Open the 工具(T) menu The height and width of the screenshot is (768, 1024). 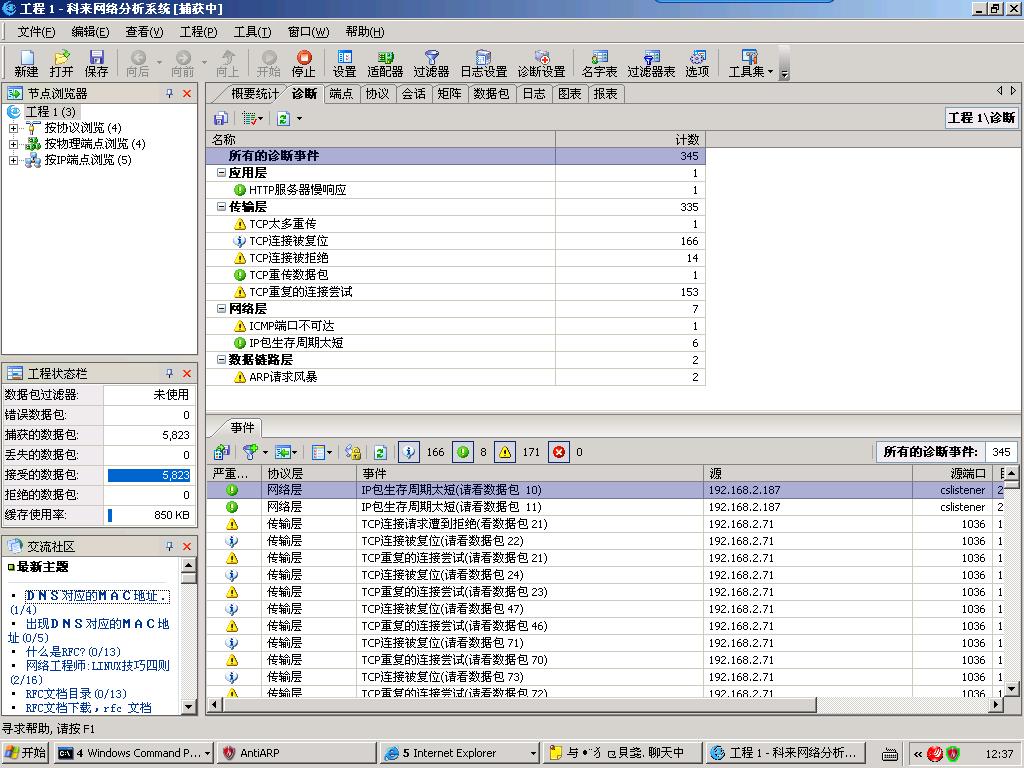click(x=252, y=32)
